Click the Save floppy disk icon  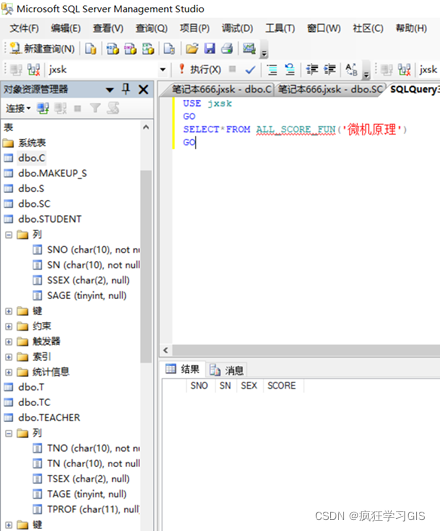point(210,49)
